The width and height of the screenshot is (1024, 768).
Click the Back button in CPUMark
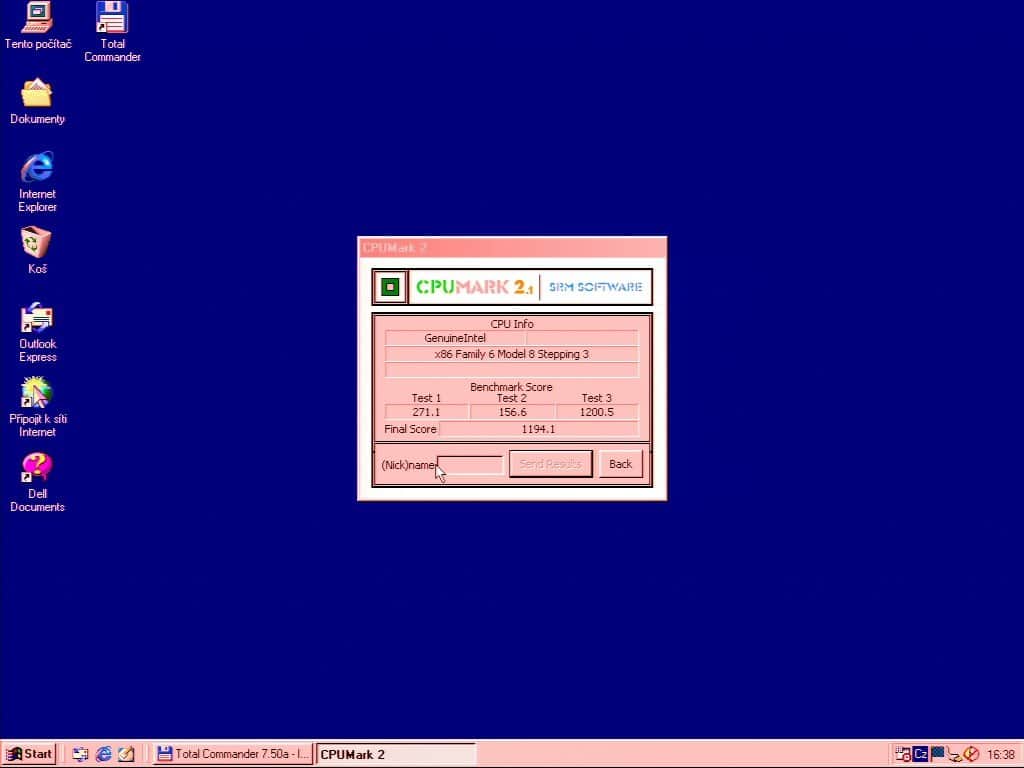tap(620, 464)
